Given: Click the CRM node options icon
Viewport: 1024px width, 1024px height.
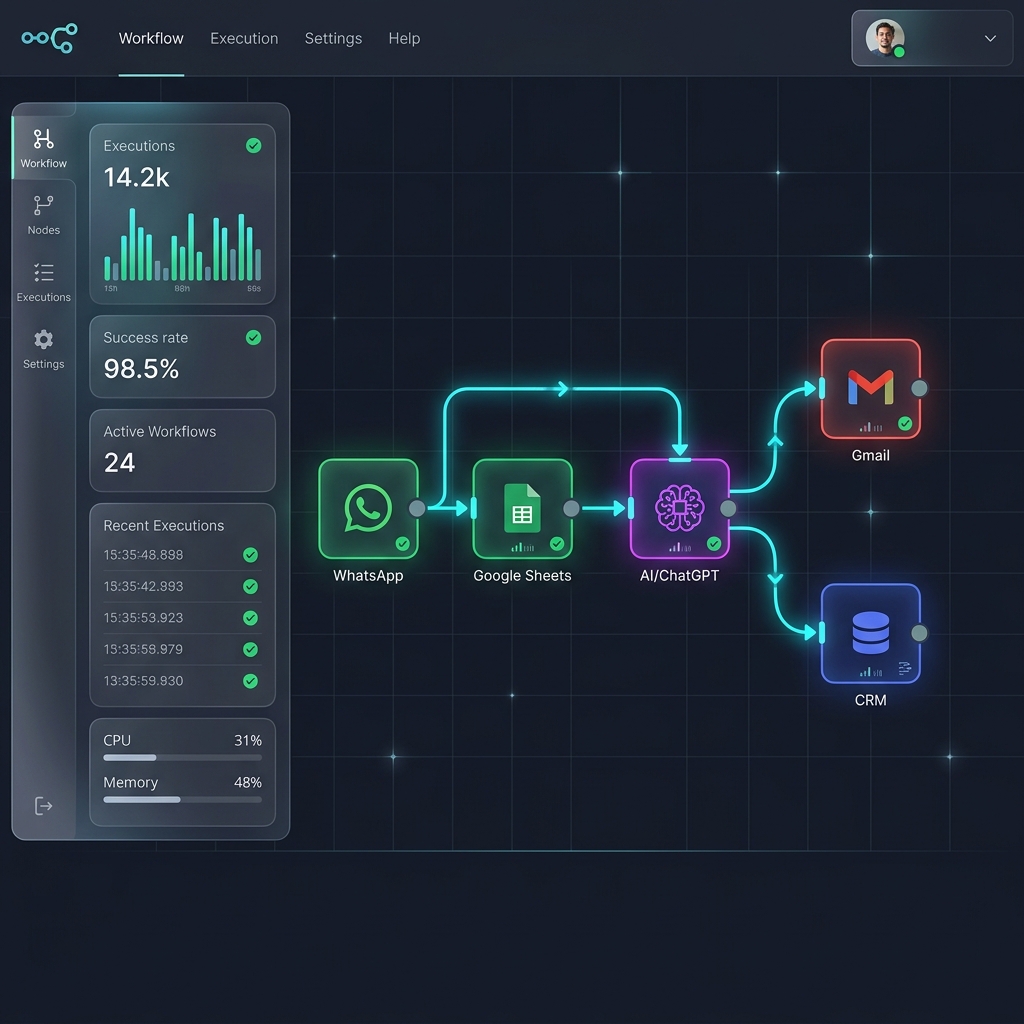Looking at the screenshot, I should [x=904, y=668].
